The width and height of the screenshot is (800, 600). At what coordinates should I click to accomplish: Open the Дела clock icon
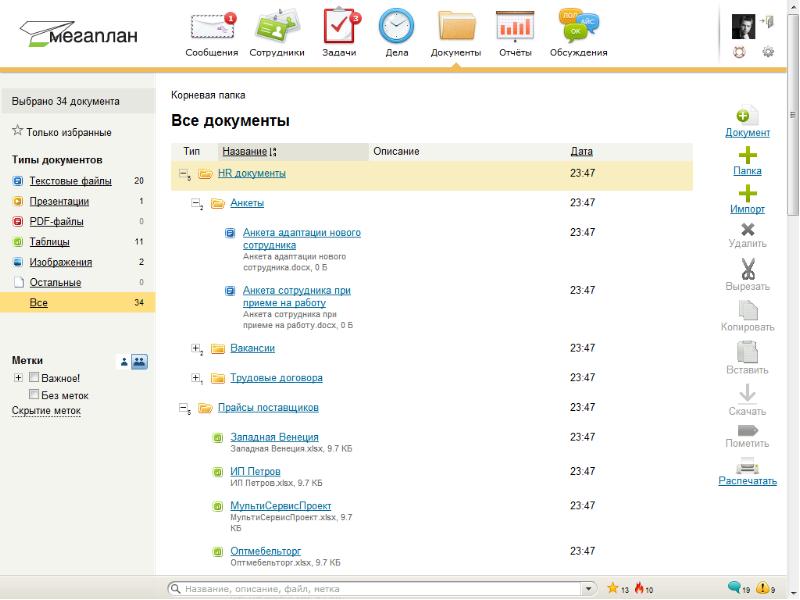click(x=396, y=26)
